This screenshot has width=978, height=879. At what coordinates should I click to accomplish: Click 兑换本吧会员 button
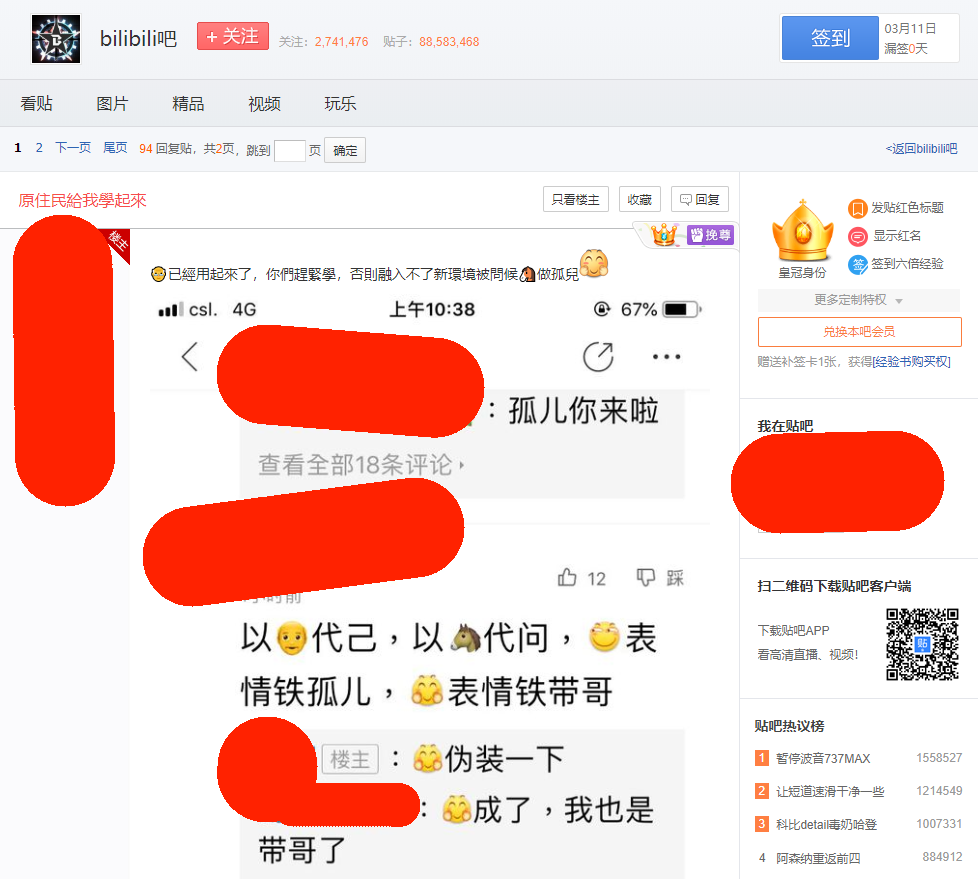coord(859,332)
